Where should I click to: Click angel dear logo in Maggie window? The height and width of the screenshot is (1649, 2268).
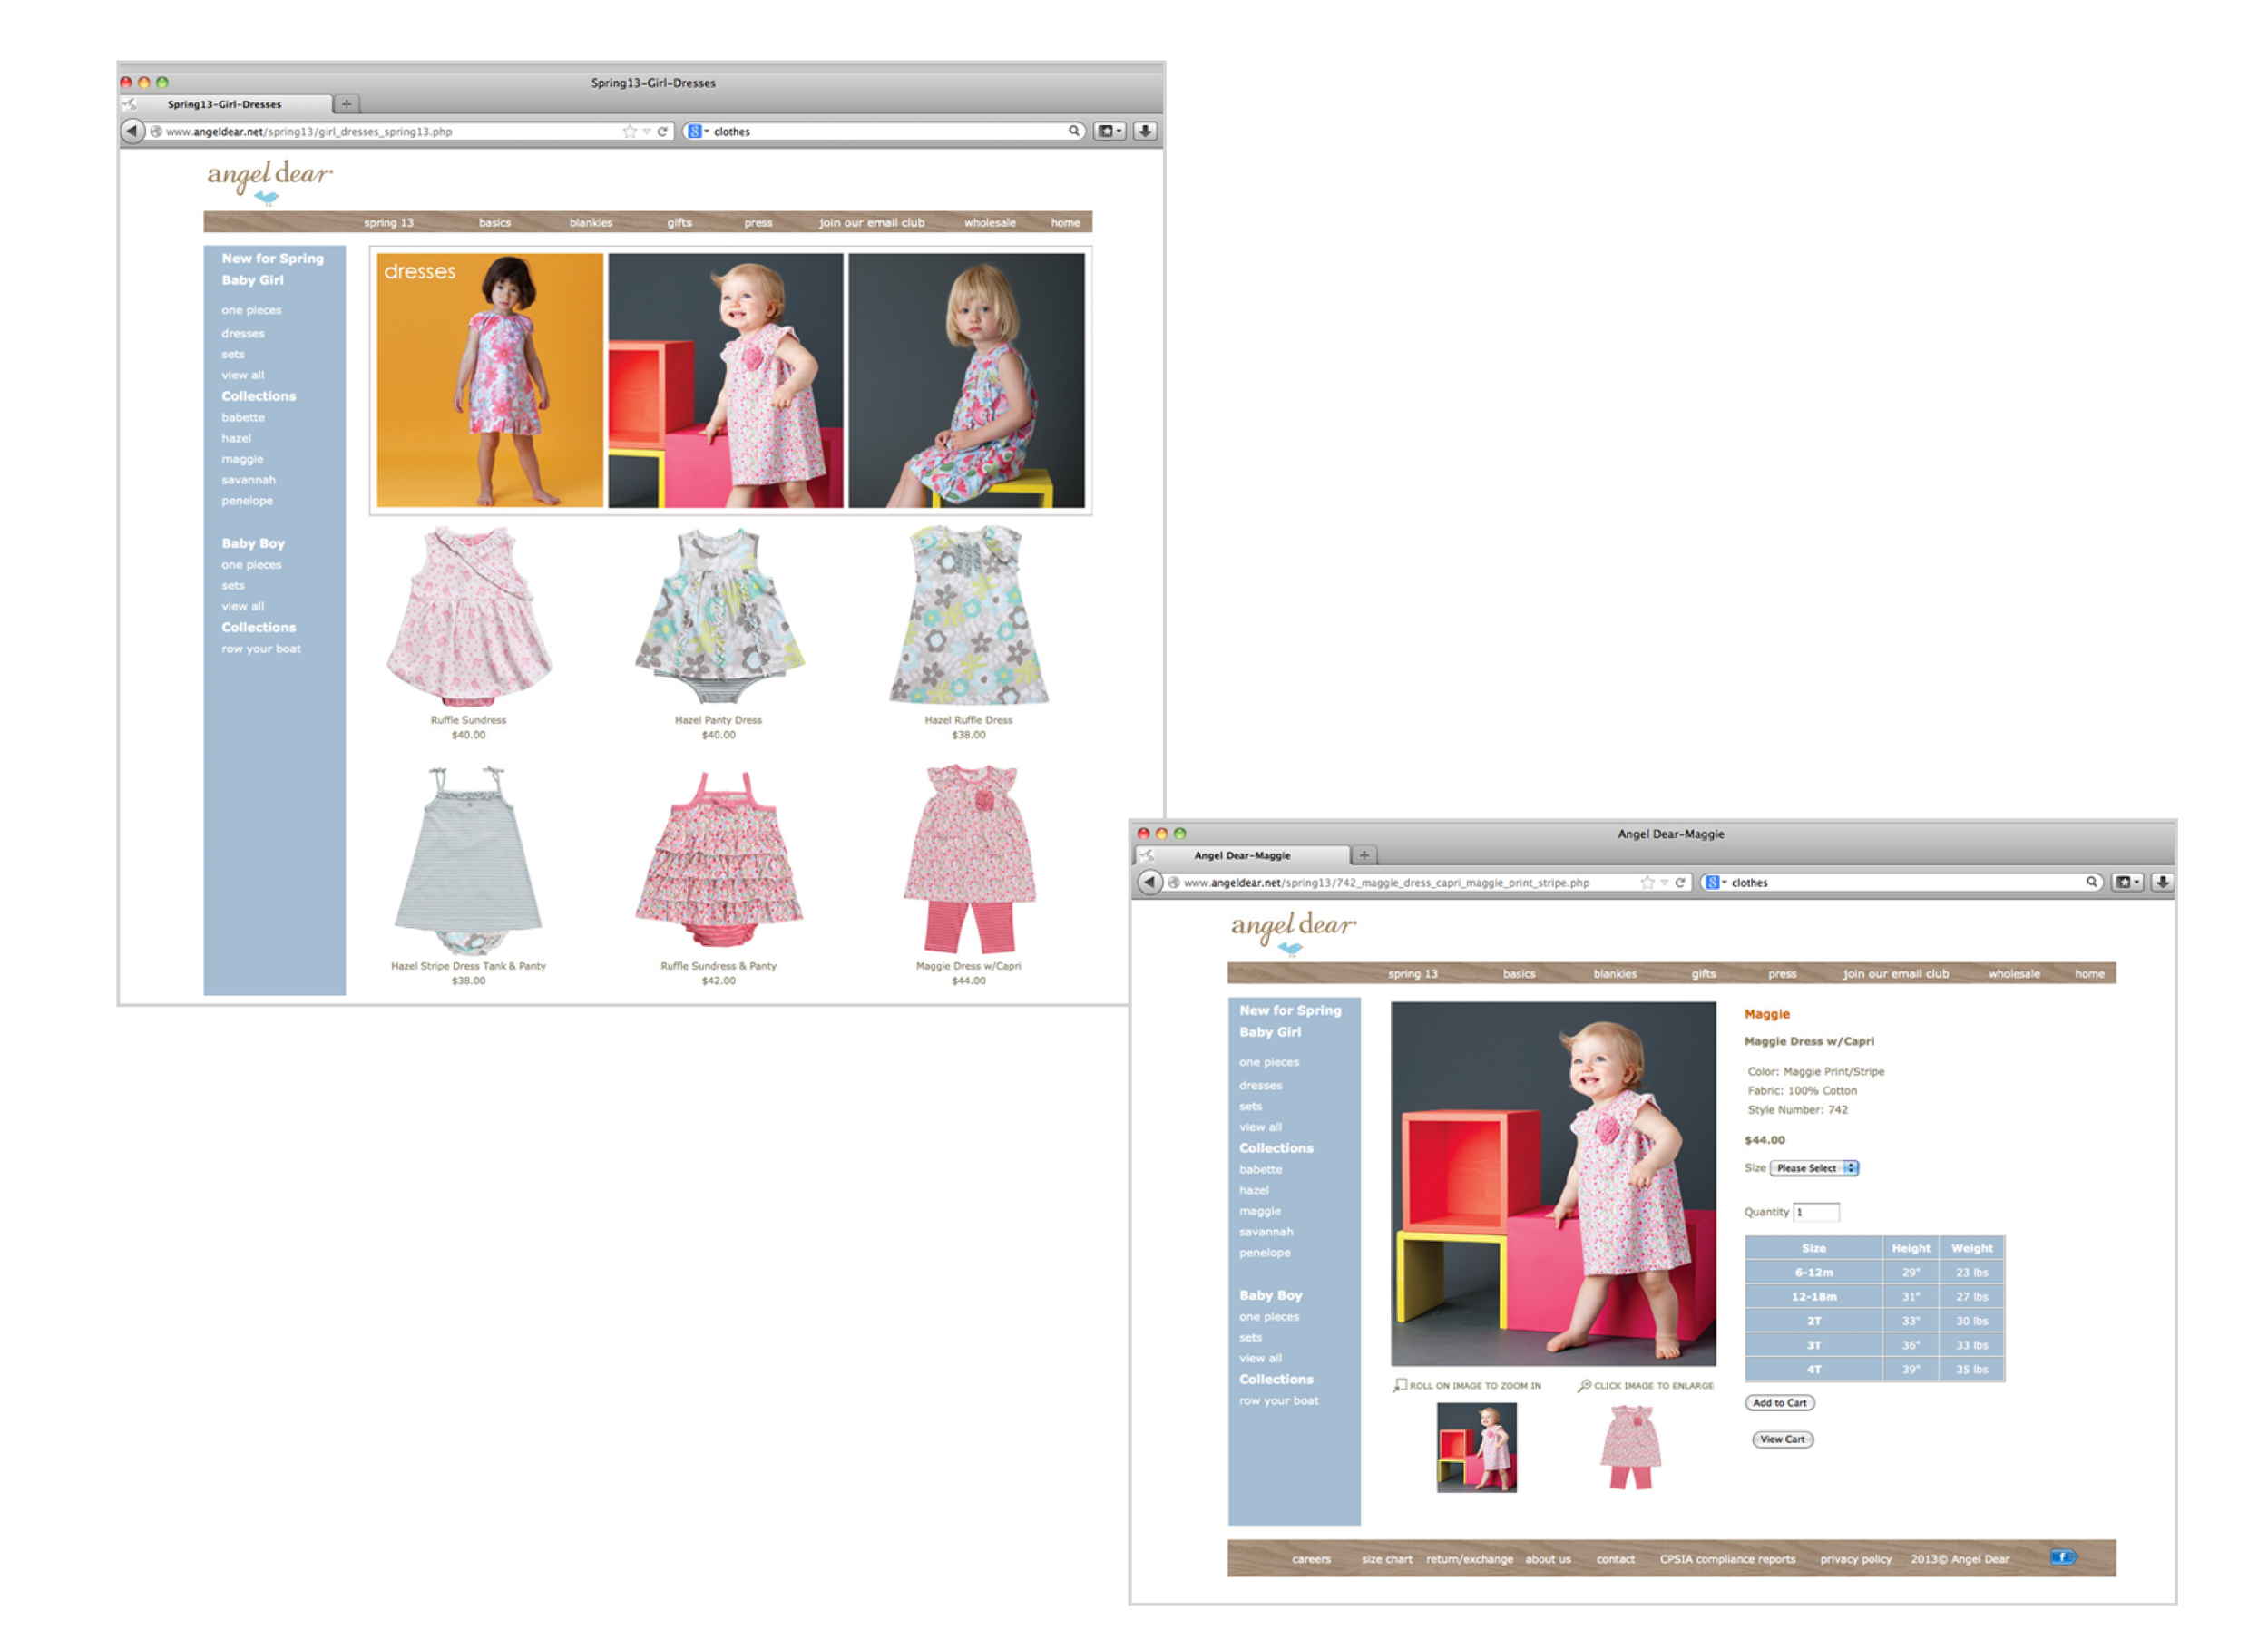[x=1292, y=932]
